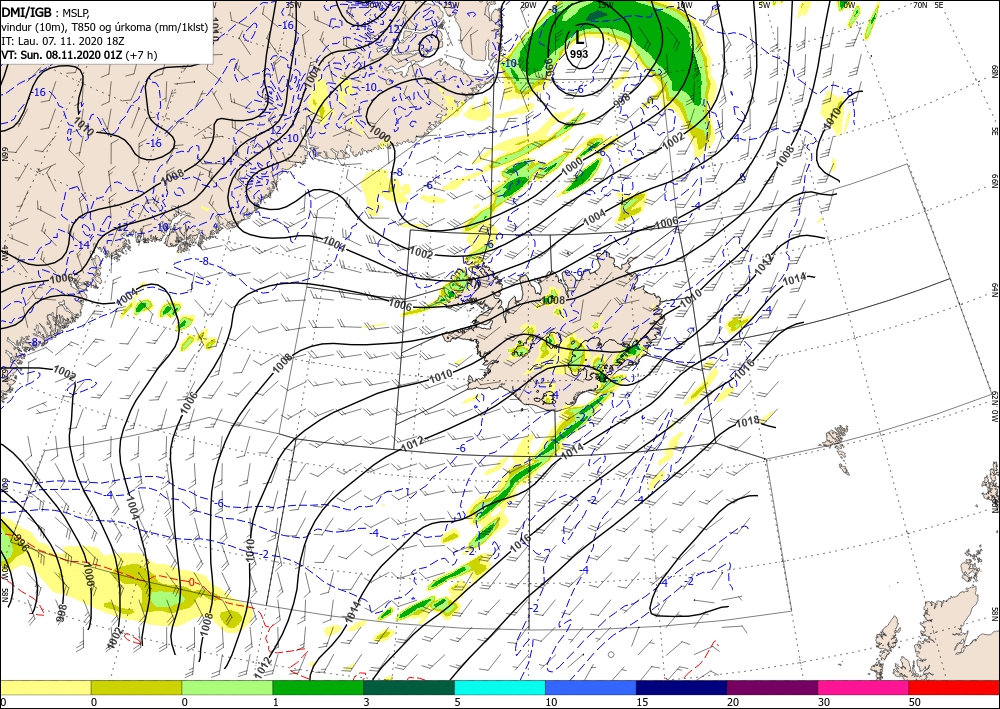The width and height of the screenshot is (1000, 709).
Task: Click legend scale value "30"
Action: (x=824, y=702)
